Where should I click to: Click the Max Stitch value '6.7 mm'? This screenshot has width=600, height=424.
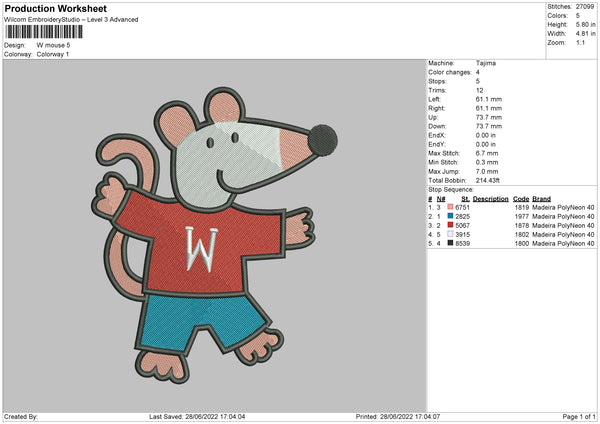coord(487,153)
